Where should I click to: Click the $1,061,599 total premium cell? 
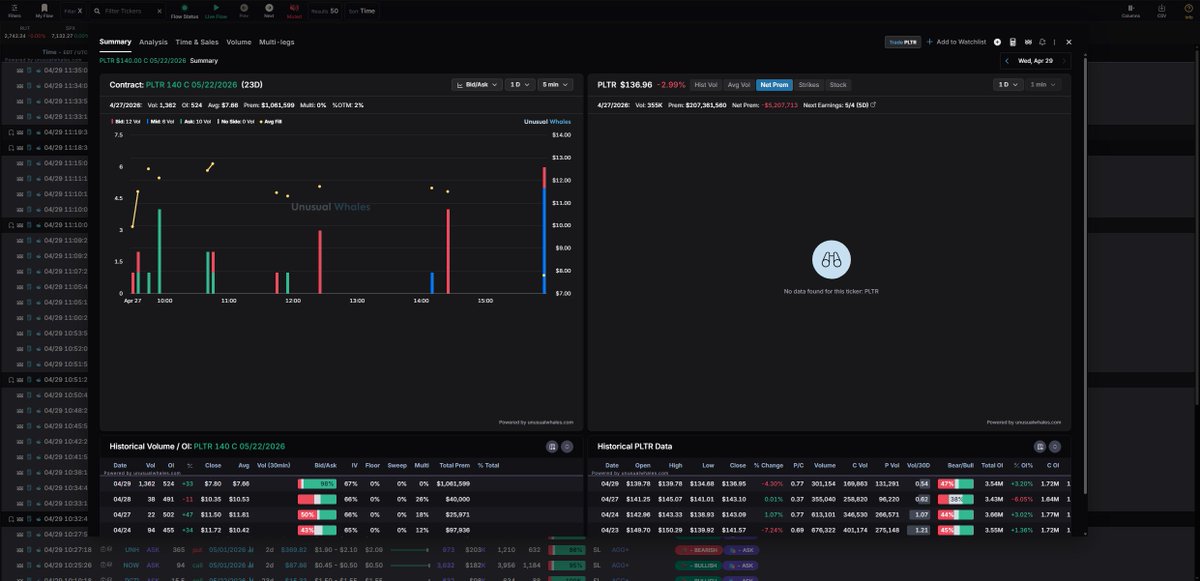pos(453,483)
